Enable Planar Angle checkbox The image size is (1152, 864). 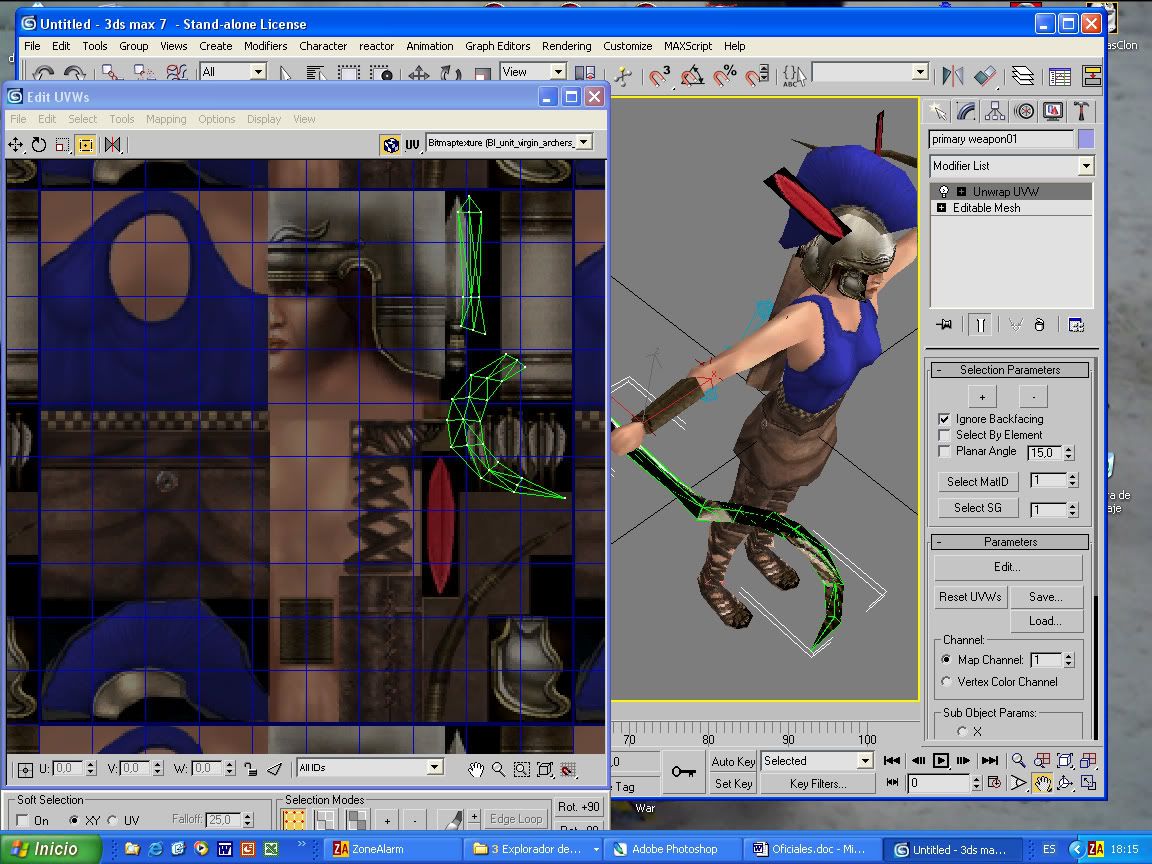click(945, 451)
